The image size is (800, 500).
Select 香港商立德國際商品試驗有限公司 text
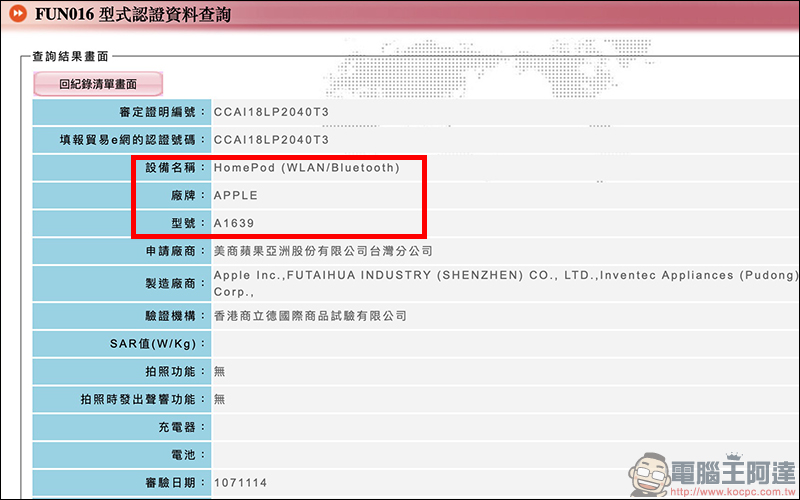(x=310, y=316)
